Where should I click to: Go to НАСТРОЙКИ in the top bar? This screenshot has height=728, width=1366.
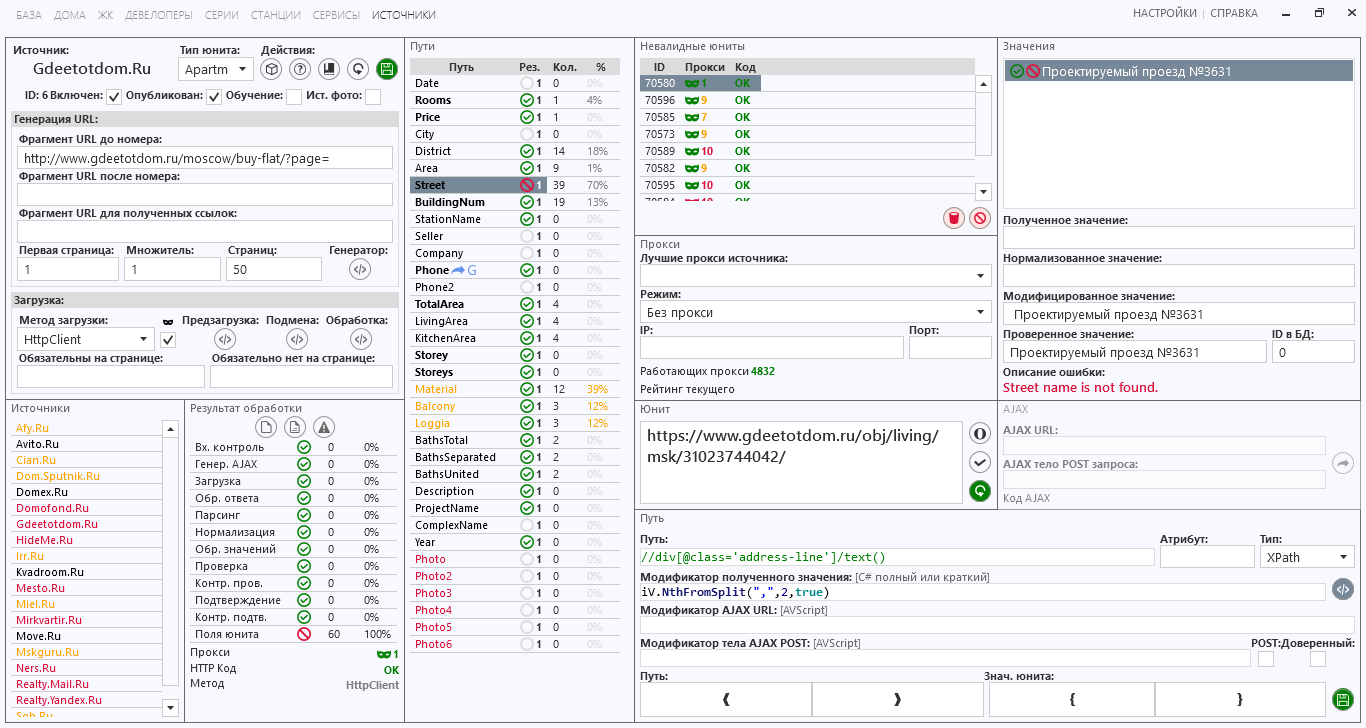point(1164,14)
